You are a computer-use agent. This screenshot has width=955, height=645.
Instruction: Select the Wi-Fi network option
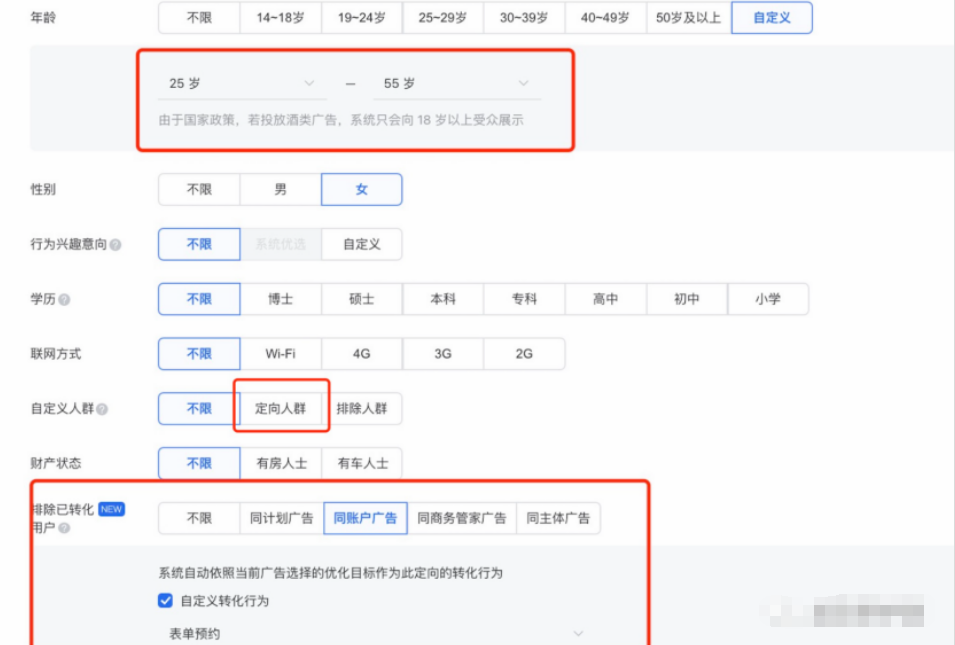(281, 353)
